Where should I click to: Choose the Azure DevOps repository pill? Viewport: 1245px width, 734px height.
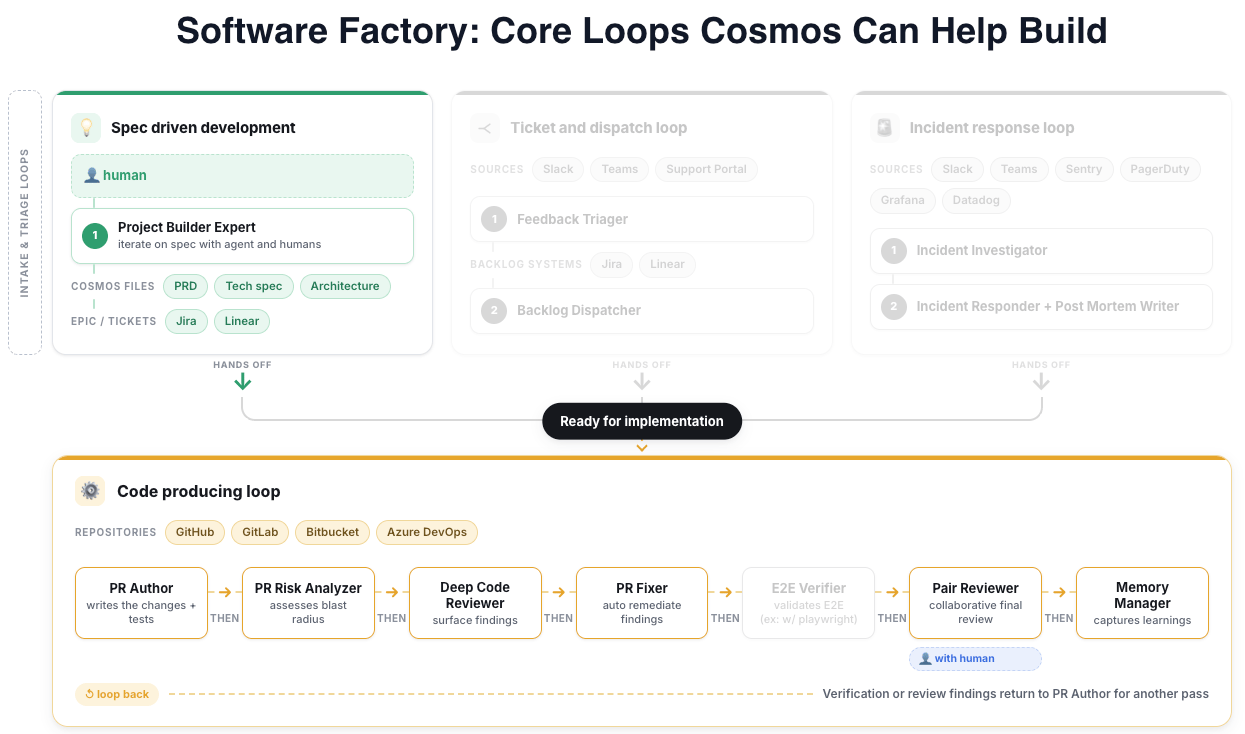click(427, 532)
